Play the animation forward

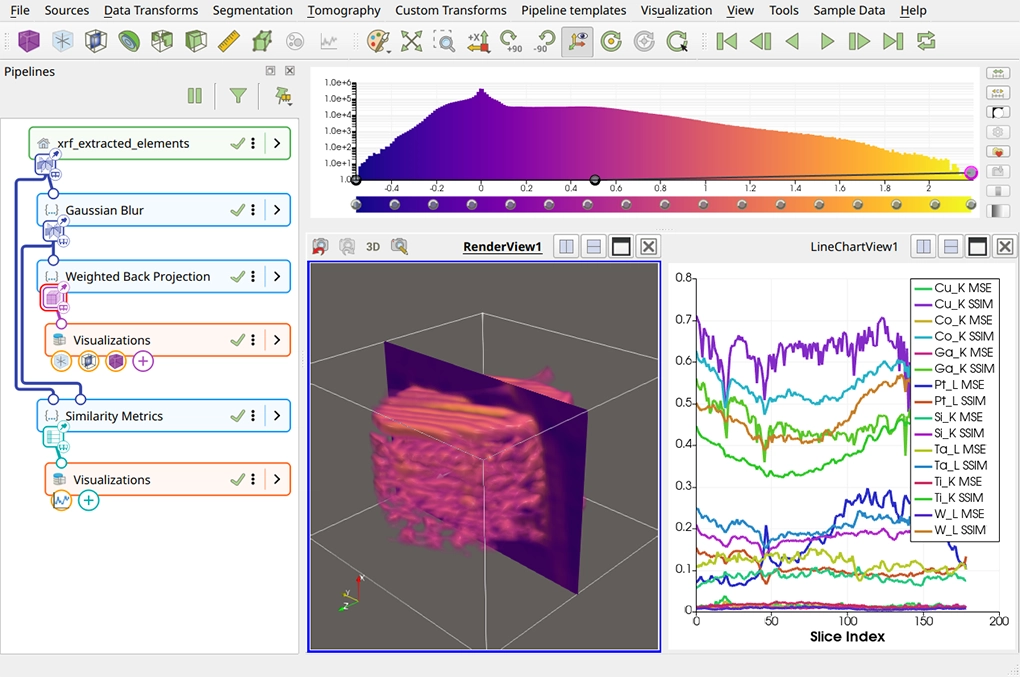coord(827,41)
